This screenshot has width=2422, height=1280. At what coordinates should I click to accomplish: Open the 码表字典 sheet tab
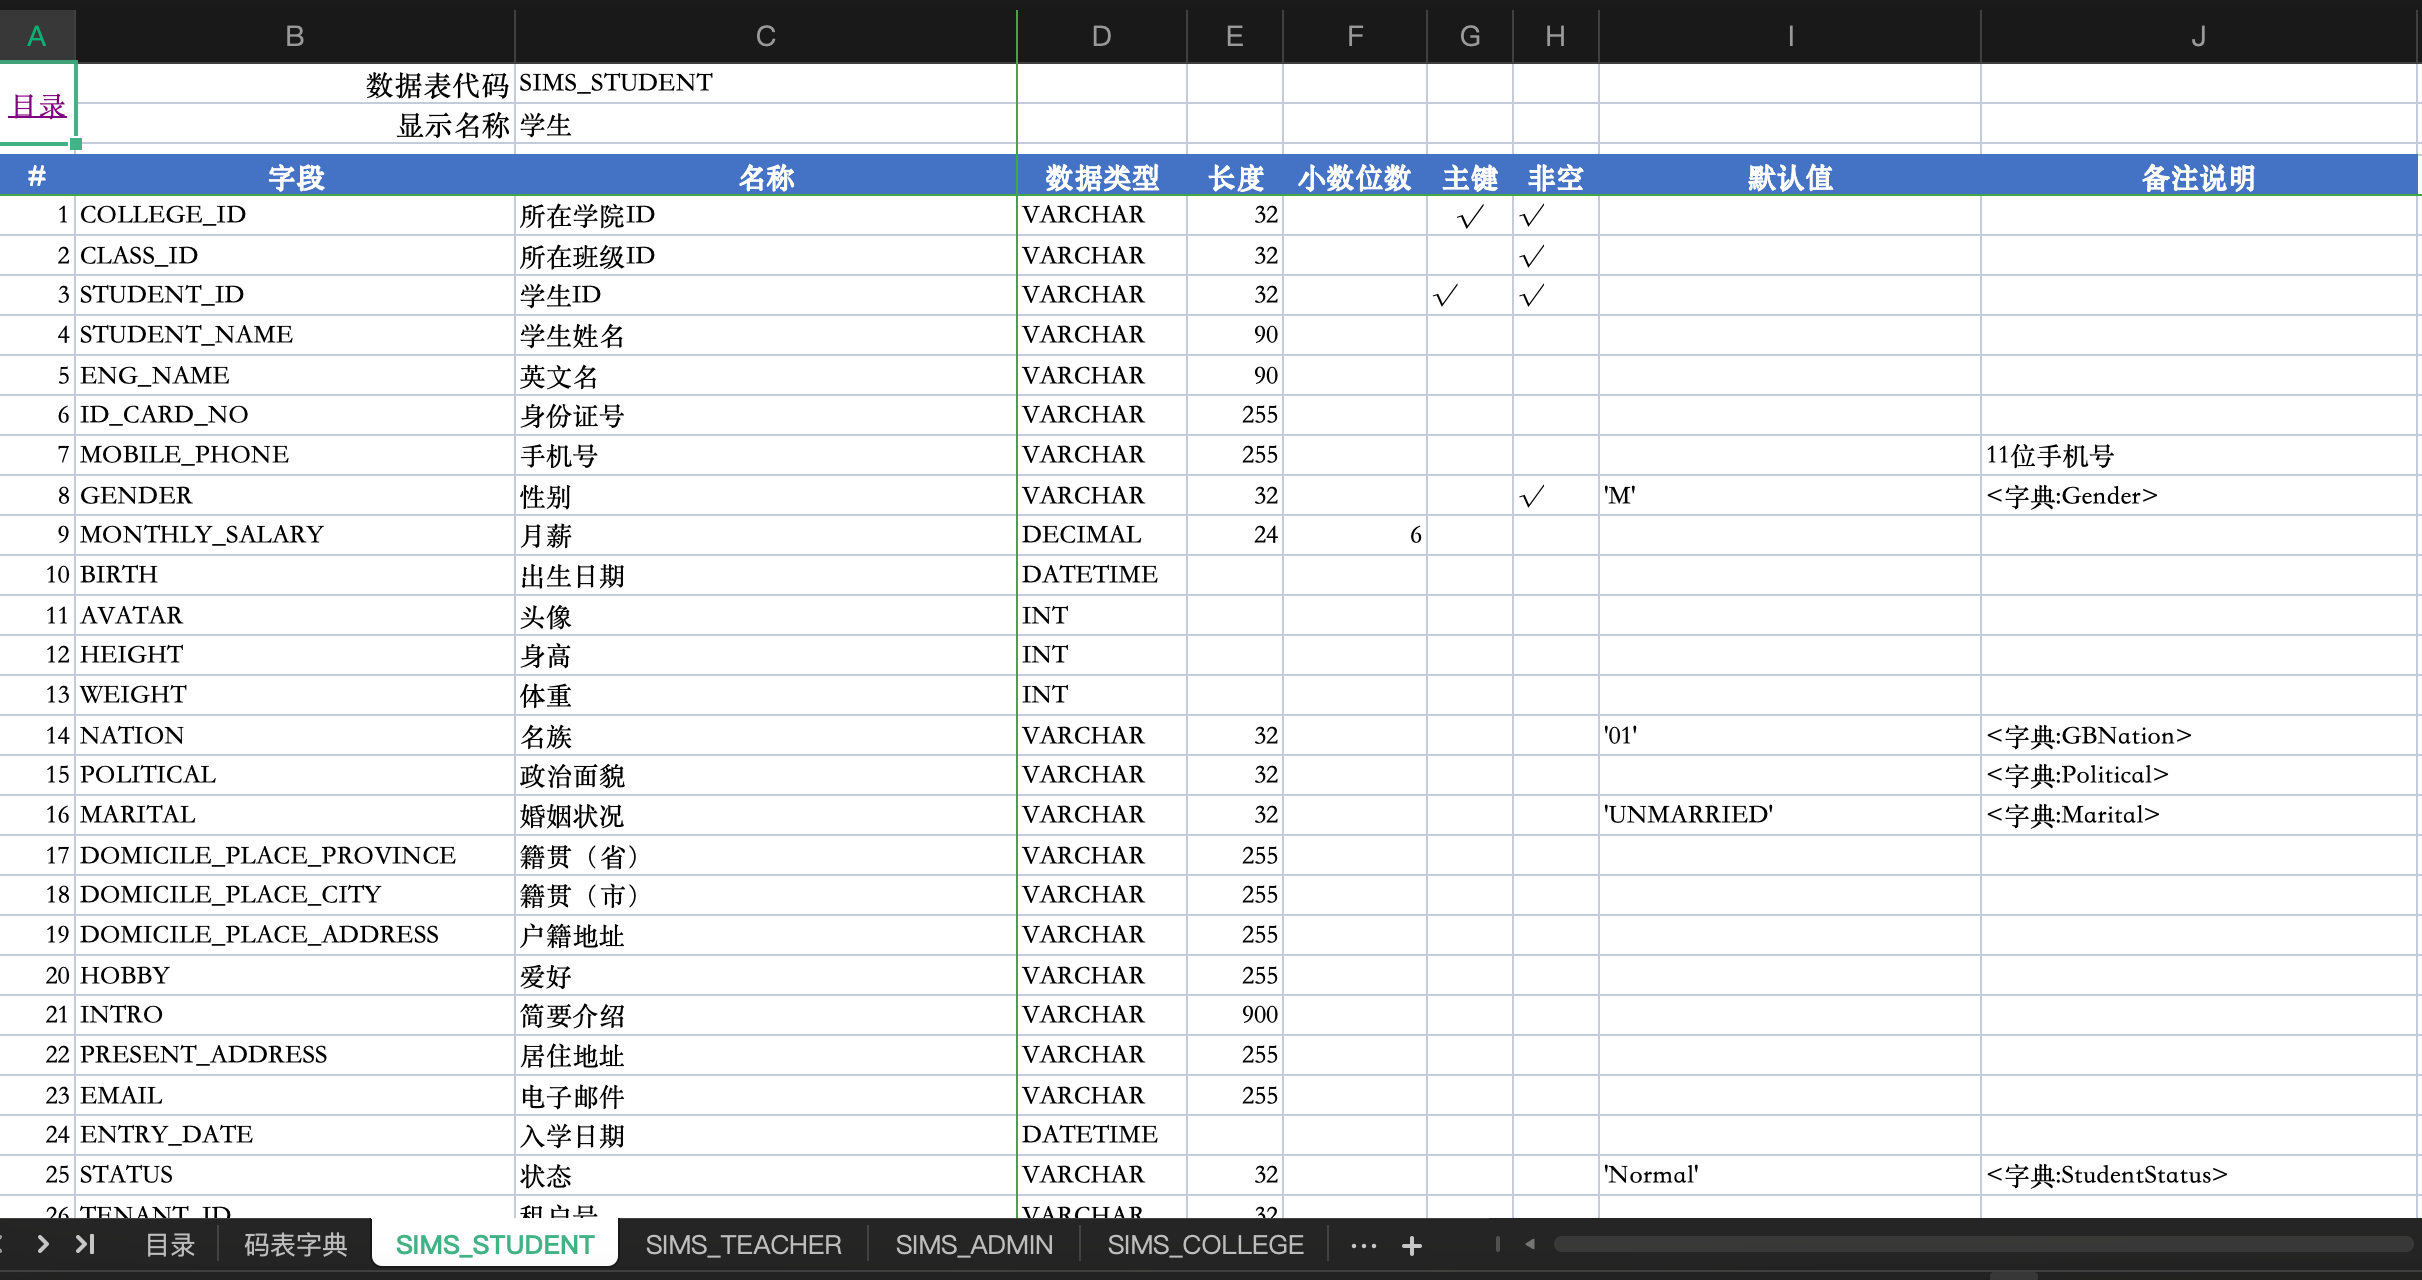295,1245
